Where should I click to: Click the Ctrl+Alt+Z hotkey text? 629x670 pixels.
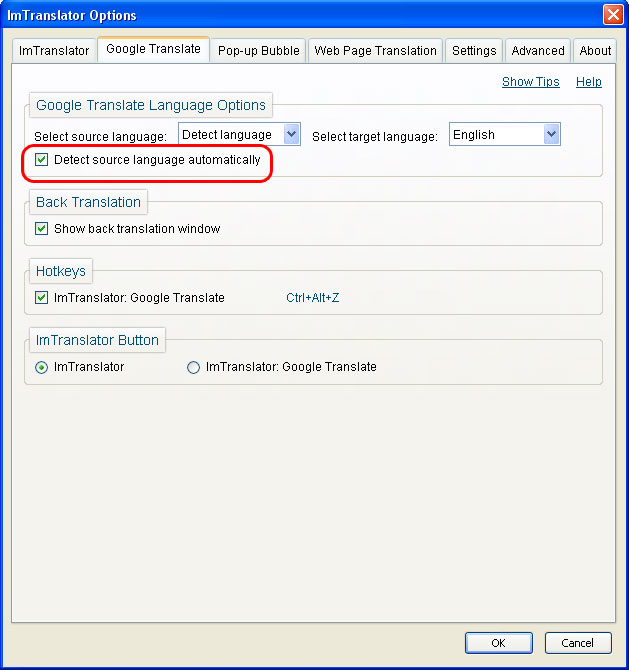313,298
